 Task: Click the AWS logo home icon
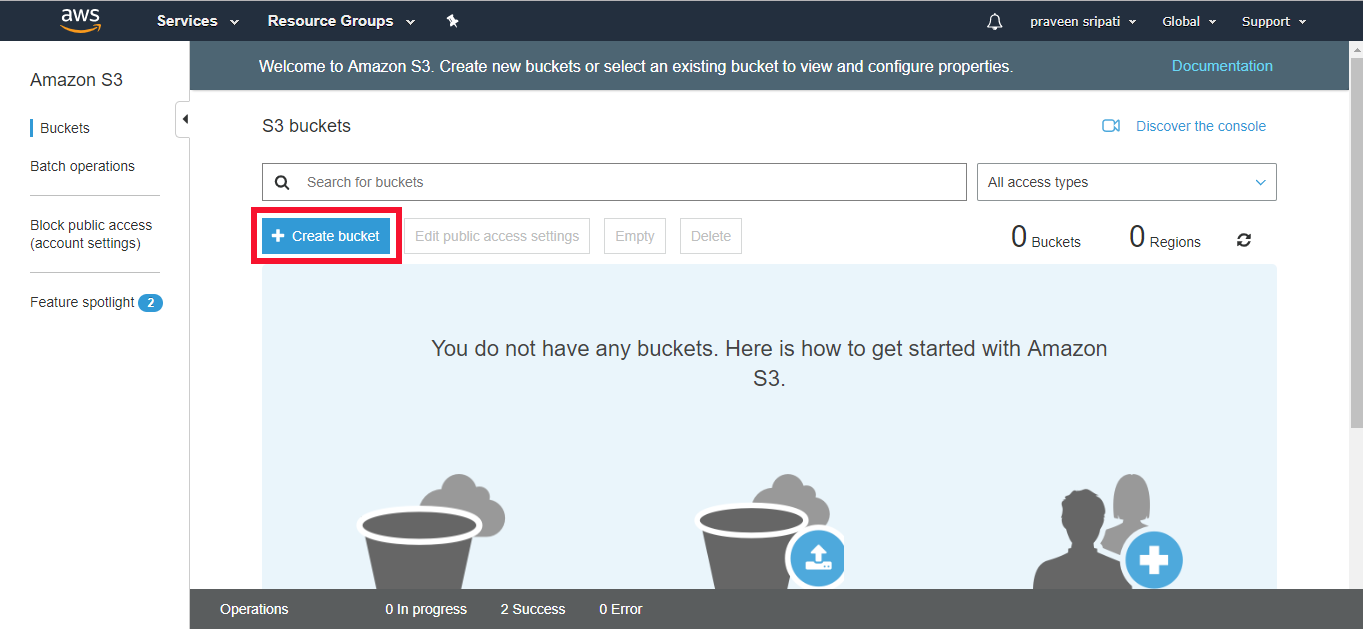(x=80, y=20)
